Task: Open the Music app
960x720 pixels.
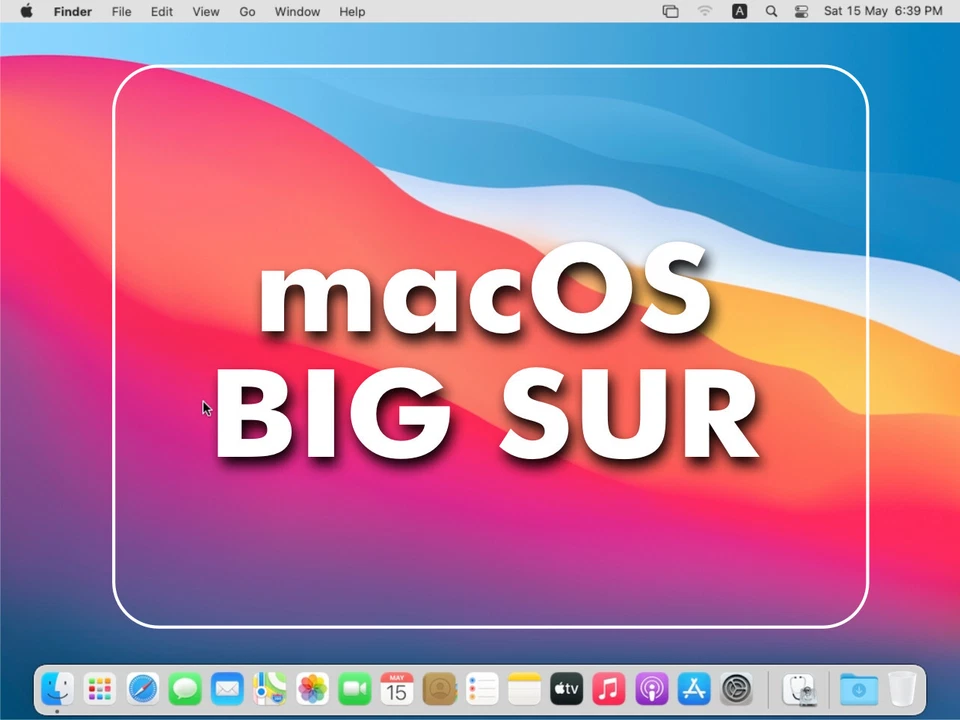Action: 609,689
